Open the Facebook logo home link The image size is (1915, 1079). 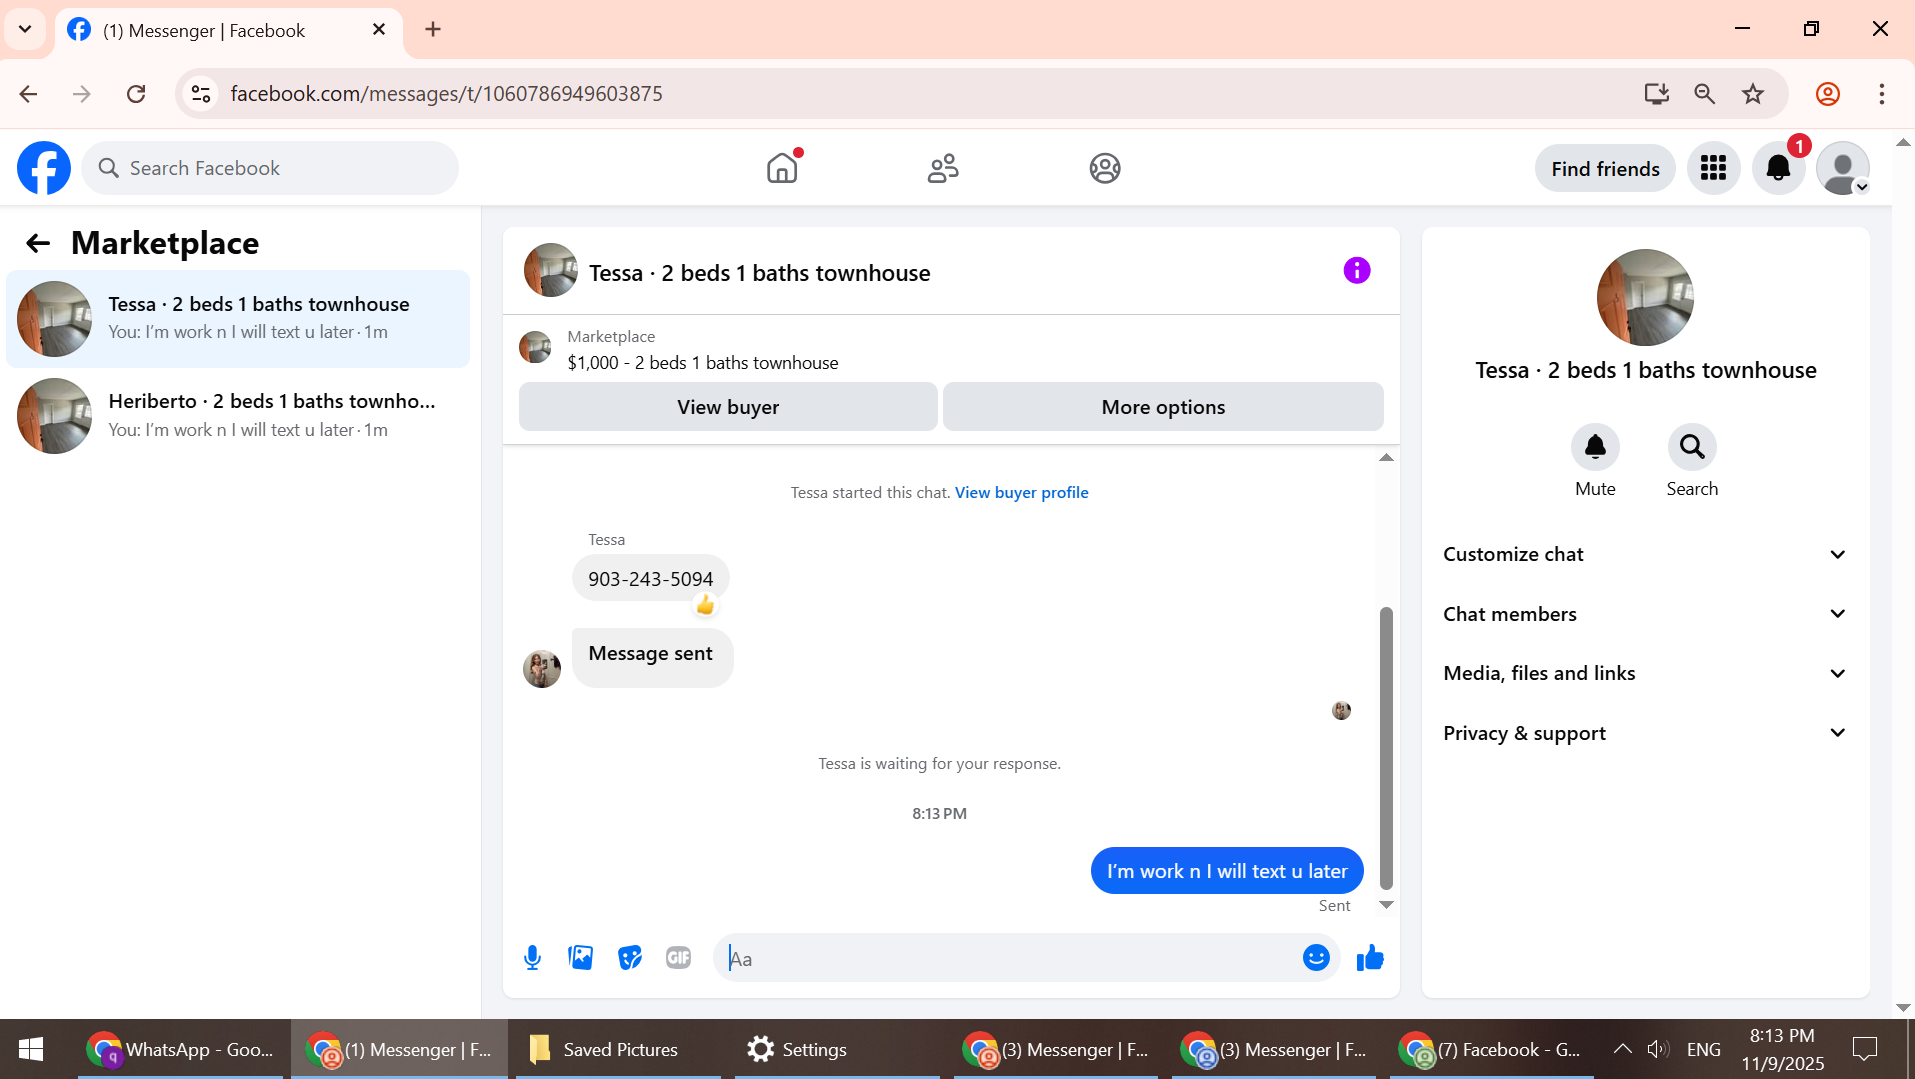pyautogui.click(x=44, y=168)
